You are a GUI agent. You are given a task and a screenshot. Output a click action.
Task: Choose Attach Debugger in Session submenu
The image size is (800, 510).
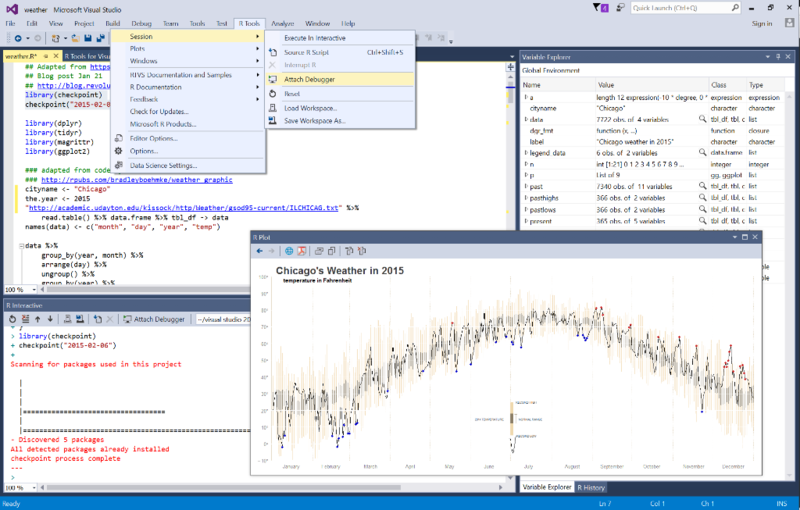[x=309, y=79]
